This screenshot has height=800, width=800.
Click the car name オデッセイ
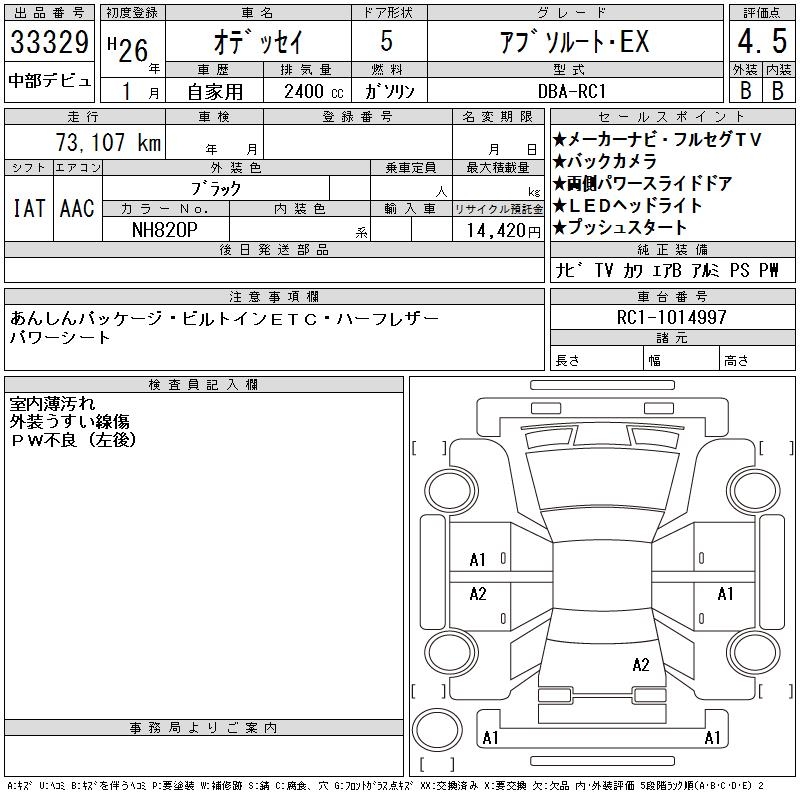click(x=258, y=42)
